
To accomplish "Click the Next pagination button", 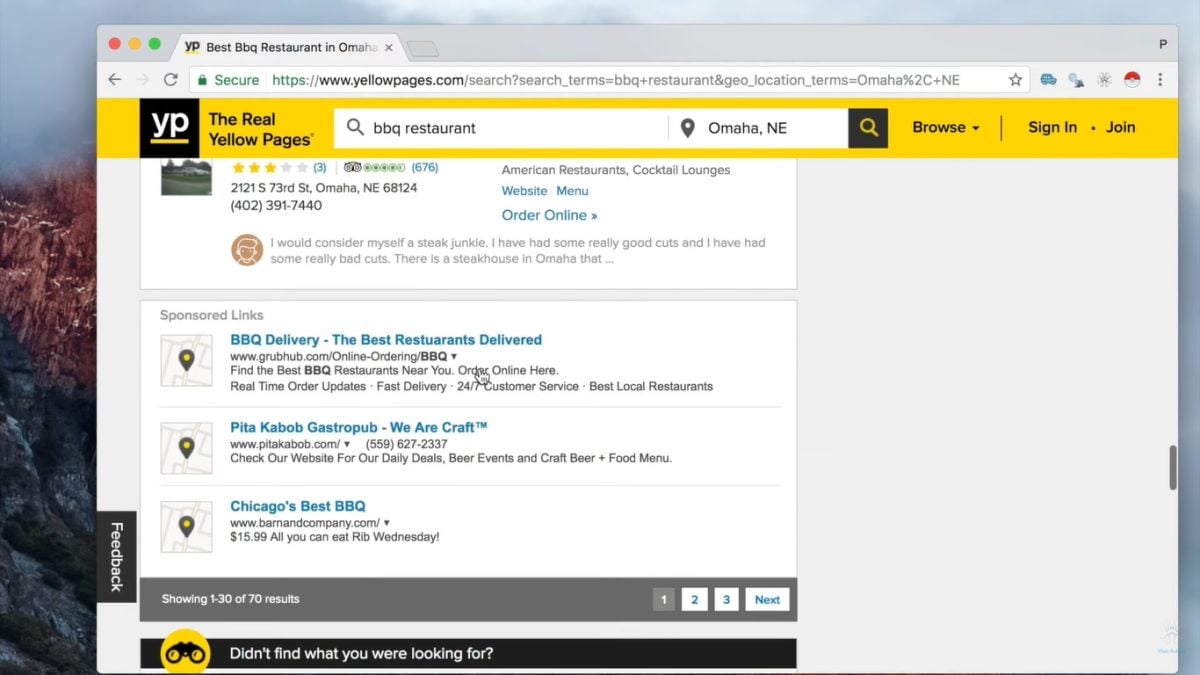I will coord(767,599).
